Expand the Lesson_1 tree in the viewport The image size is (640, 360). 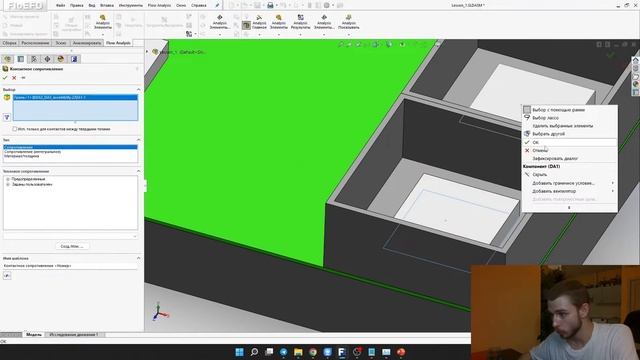[147, 52]
